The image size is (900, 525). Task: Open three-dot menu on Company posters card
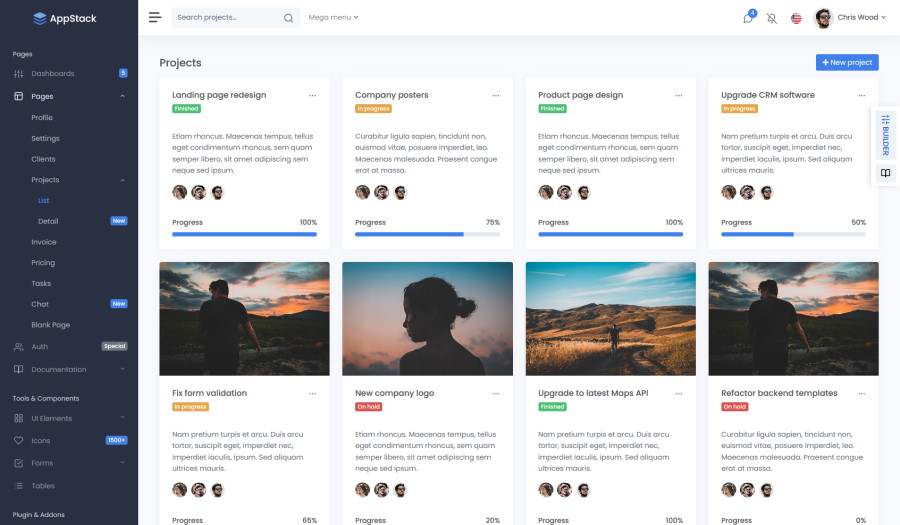(495, 95)
